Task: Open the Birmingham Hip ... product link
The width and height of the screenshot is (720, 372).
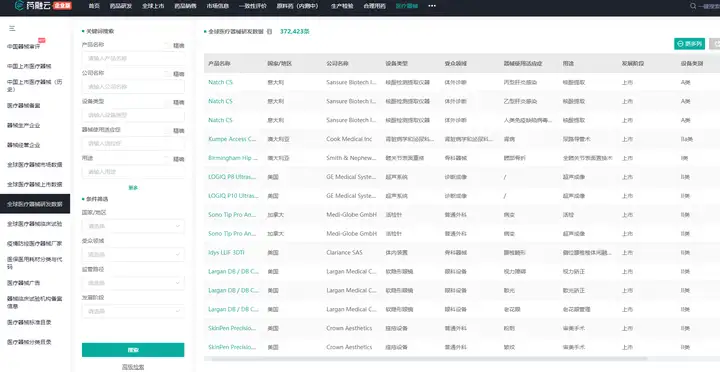Action: click(233, 158)
